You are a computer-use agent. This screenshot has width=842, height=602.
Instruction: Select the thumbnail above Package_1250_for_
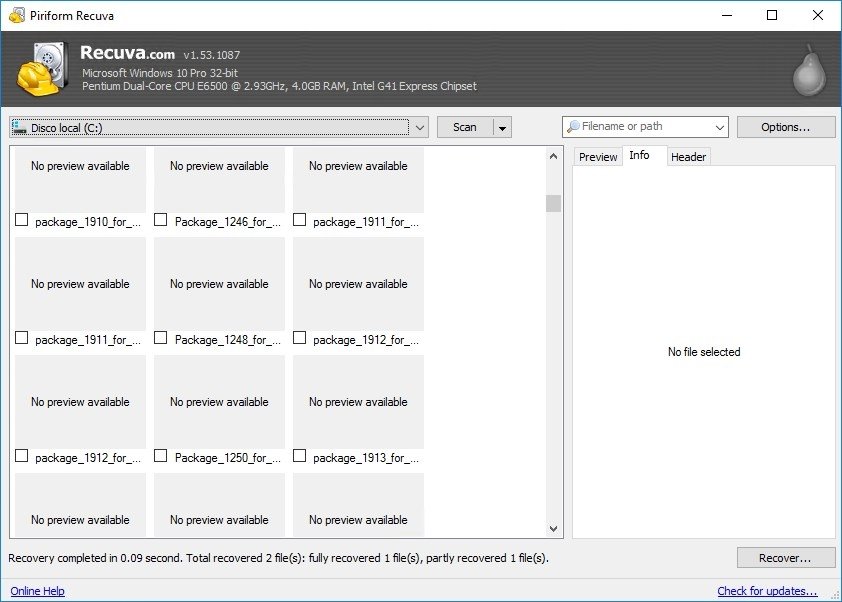tap(219, 402)
